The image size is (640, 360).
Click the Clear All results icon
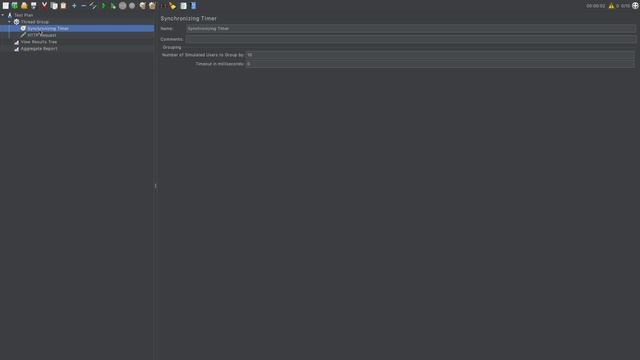[152, 6]
